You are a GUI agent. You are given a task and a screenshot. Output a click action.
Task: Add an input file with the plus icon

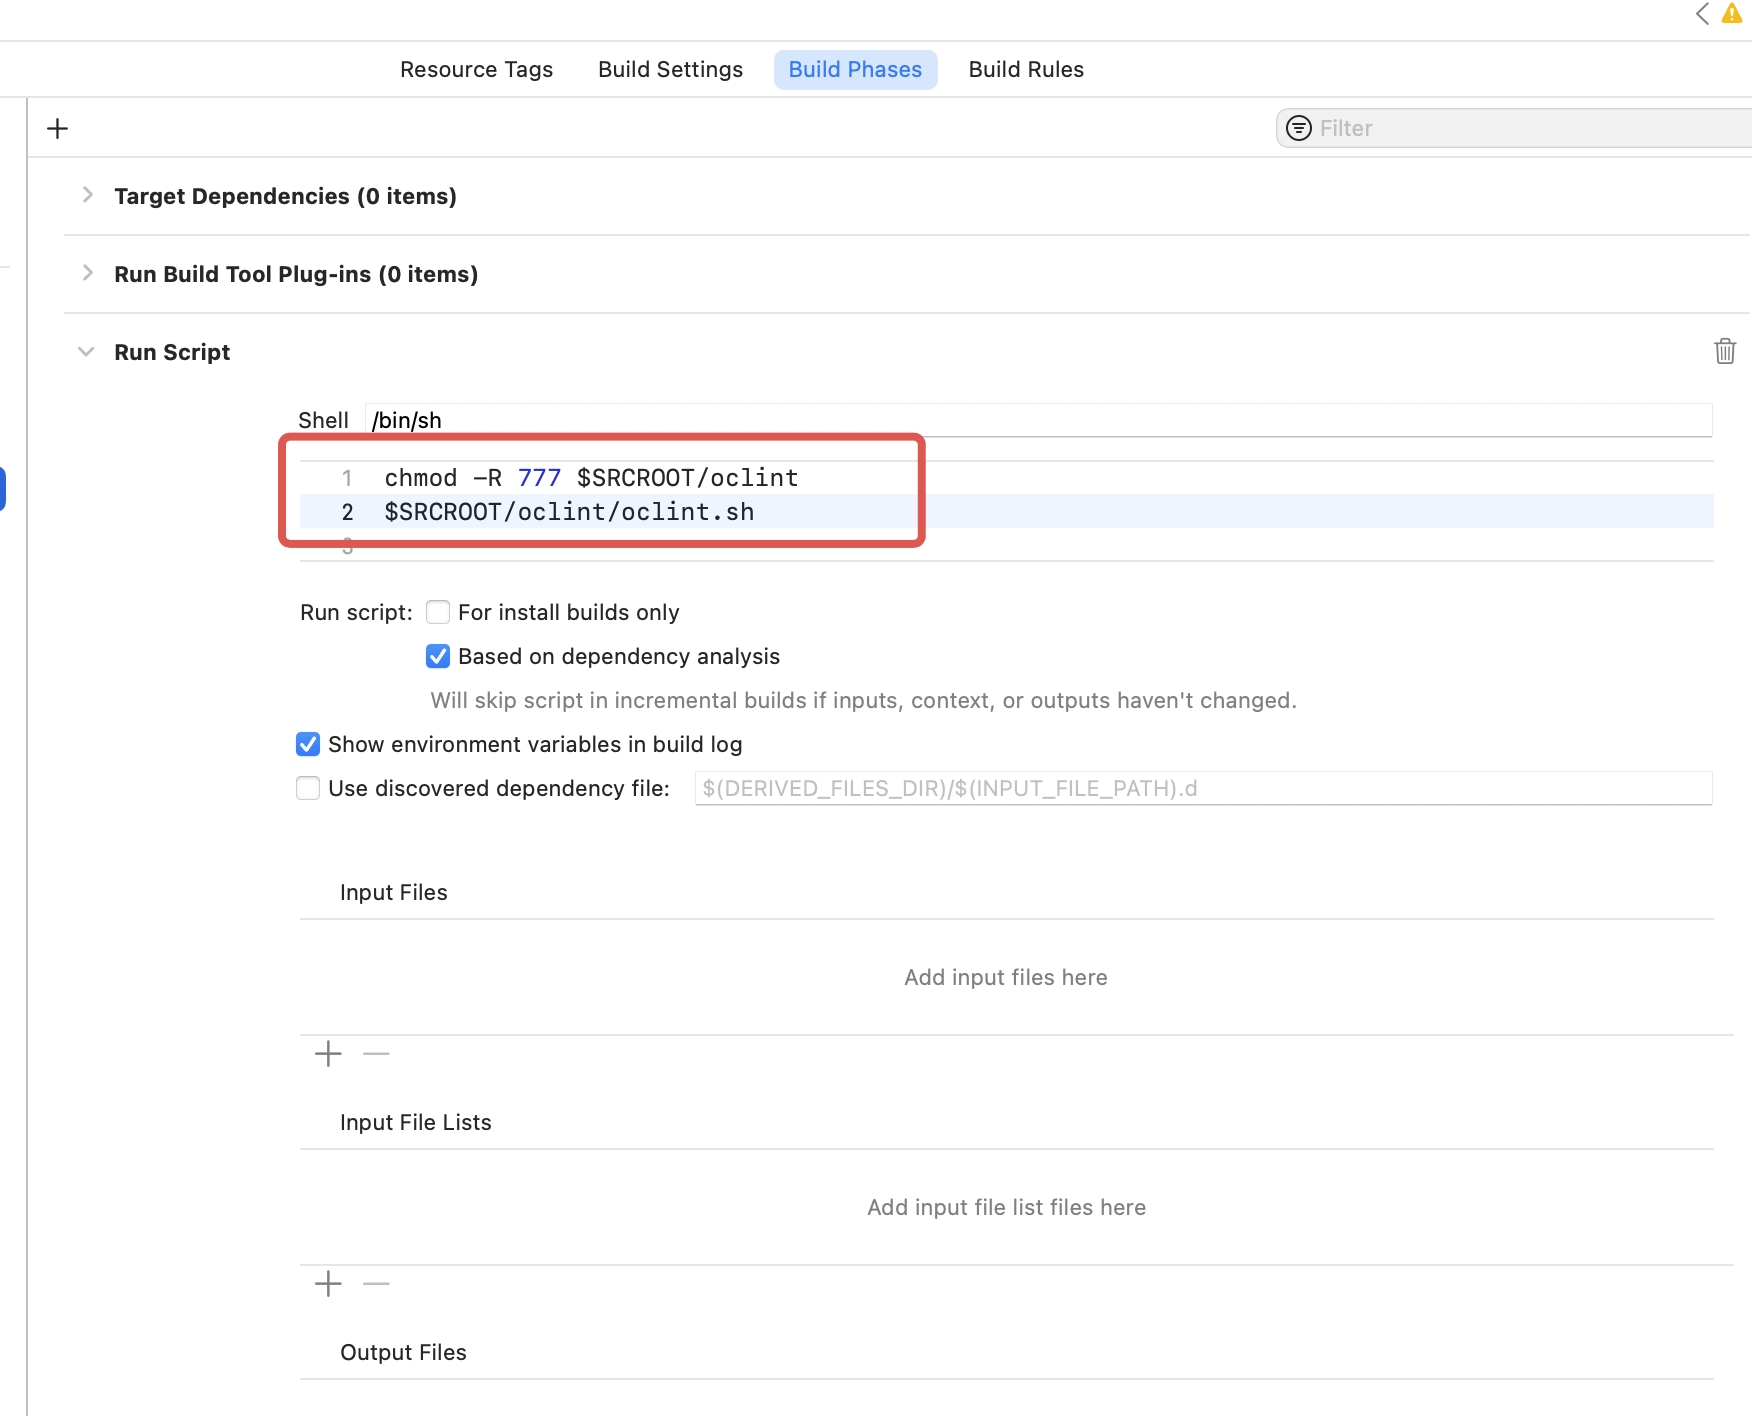[328, 1054]
